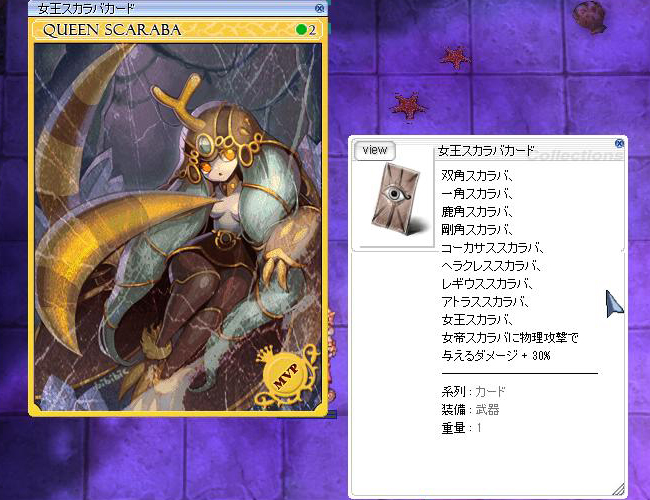Click the number 2 beside green dot
Viewport: 650px width, 500px height.
tap(312, 30)
